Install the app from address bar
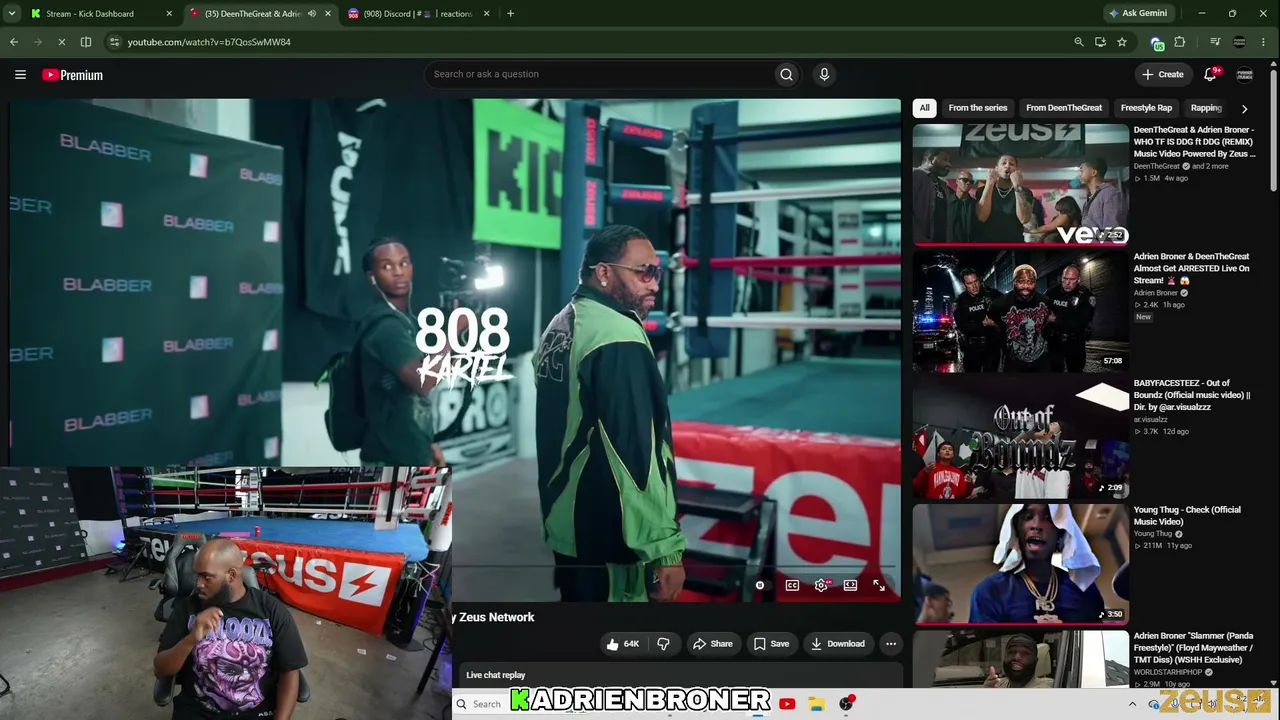 1100,42
